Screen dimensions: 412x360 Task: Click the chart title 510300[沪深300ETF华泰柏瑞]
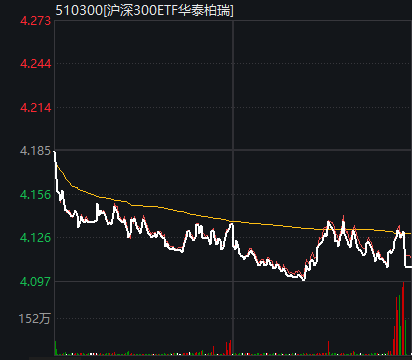tap(144, 10)
